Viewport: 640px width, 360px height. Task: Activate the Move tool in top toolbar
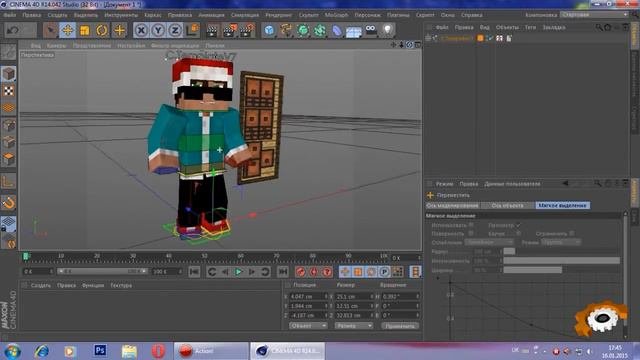[x=67, y=30]
